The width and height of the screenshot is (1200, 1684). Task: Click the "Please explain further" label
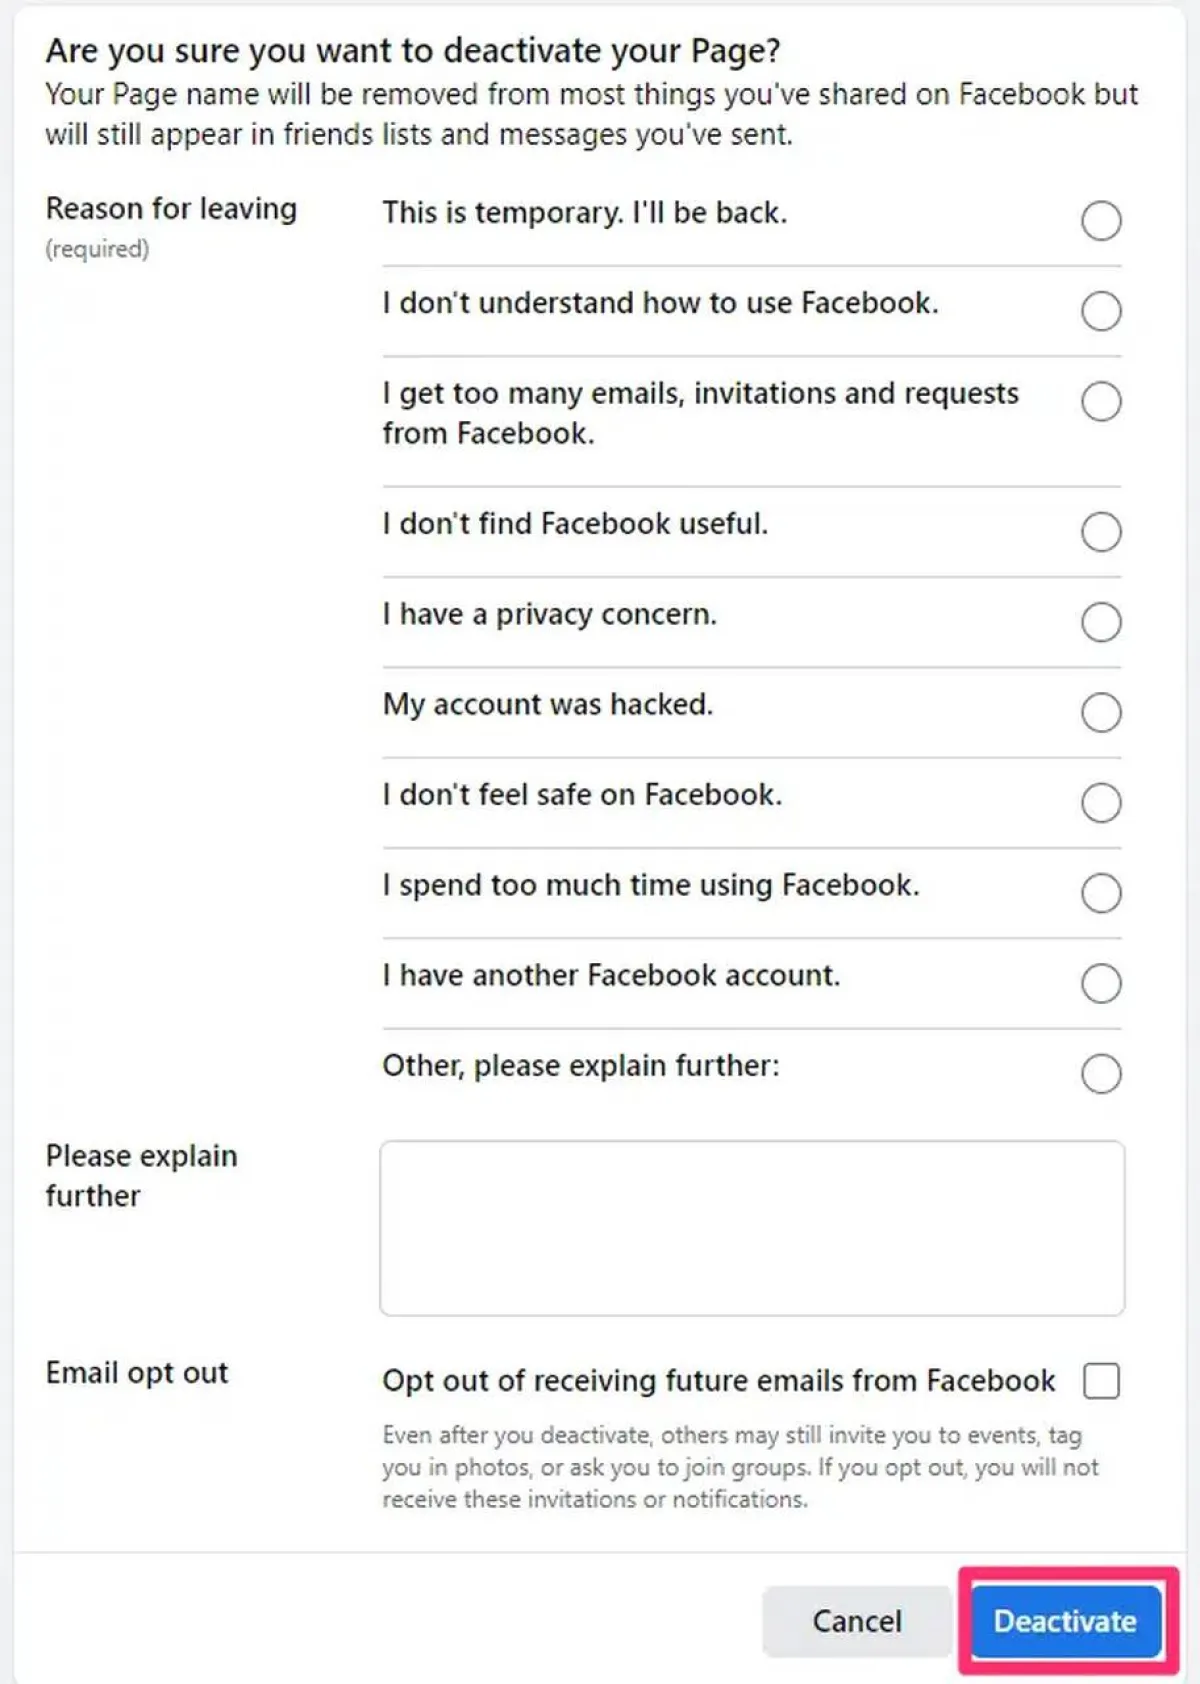coord(139,1175)
